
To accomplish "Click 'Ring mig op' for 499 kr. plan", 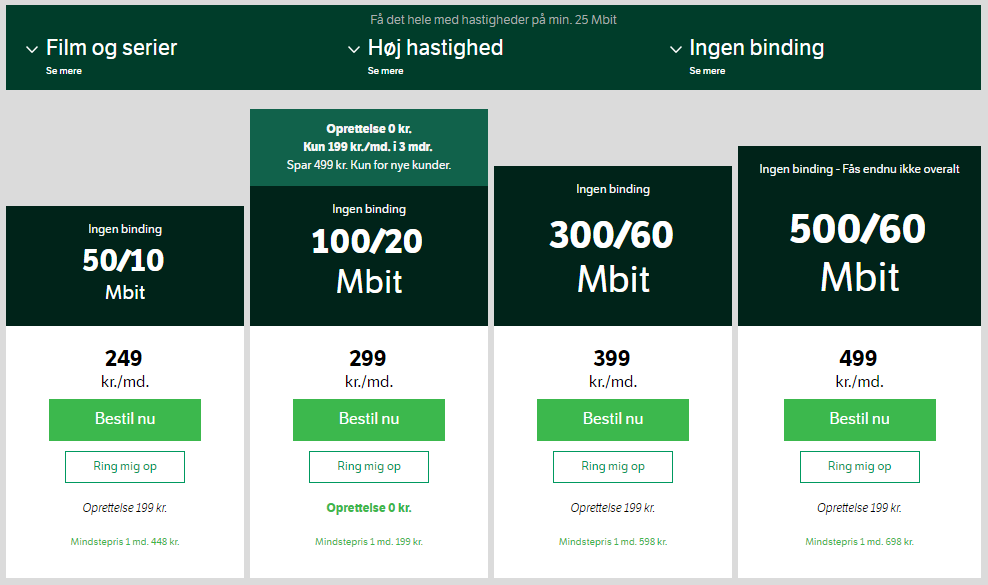I will coord(860,467).
